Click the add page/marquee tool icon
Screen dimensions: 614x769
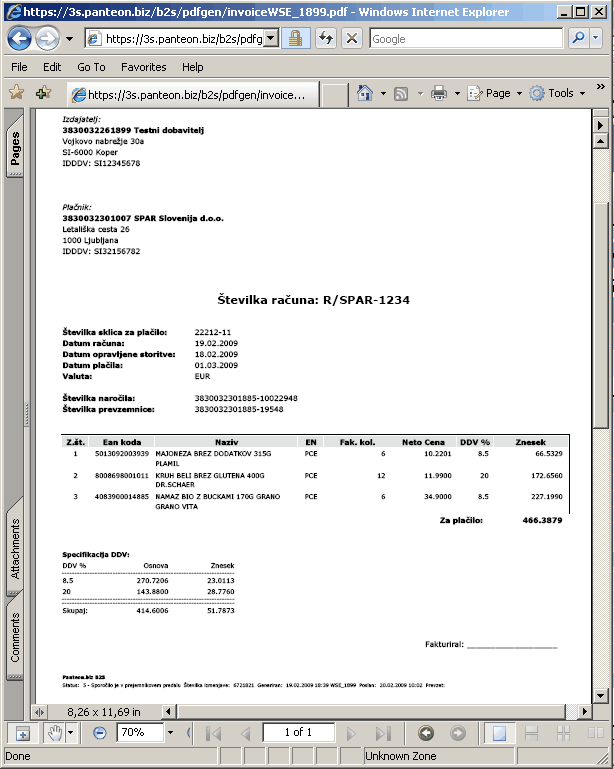coord(23,734)
